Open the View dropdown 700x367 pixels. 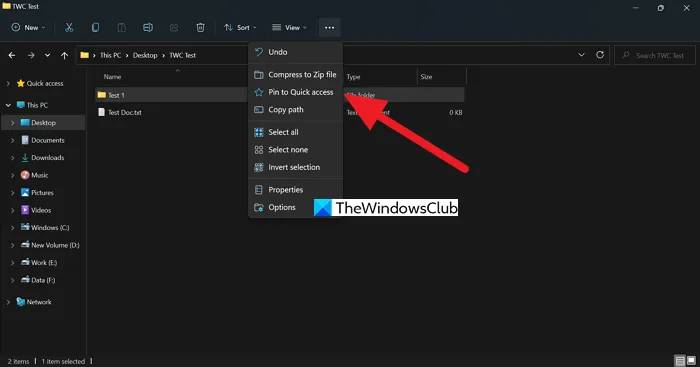(289, 28)
